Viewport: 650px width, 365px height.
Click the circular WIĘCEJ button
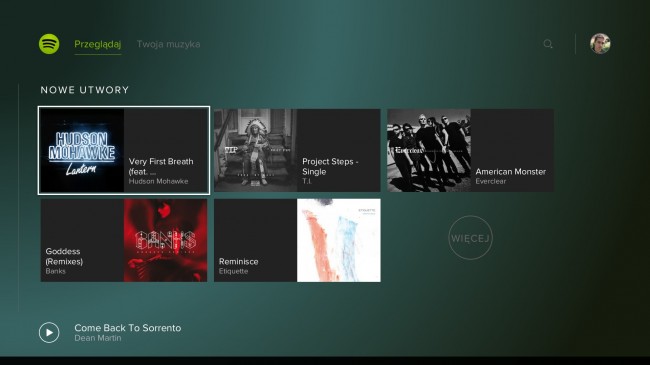(x=470, y=238)
